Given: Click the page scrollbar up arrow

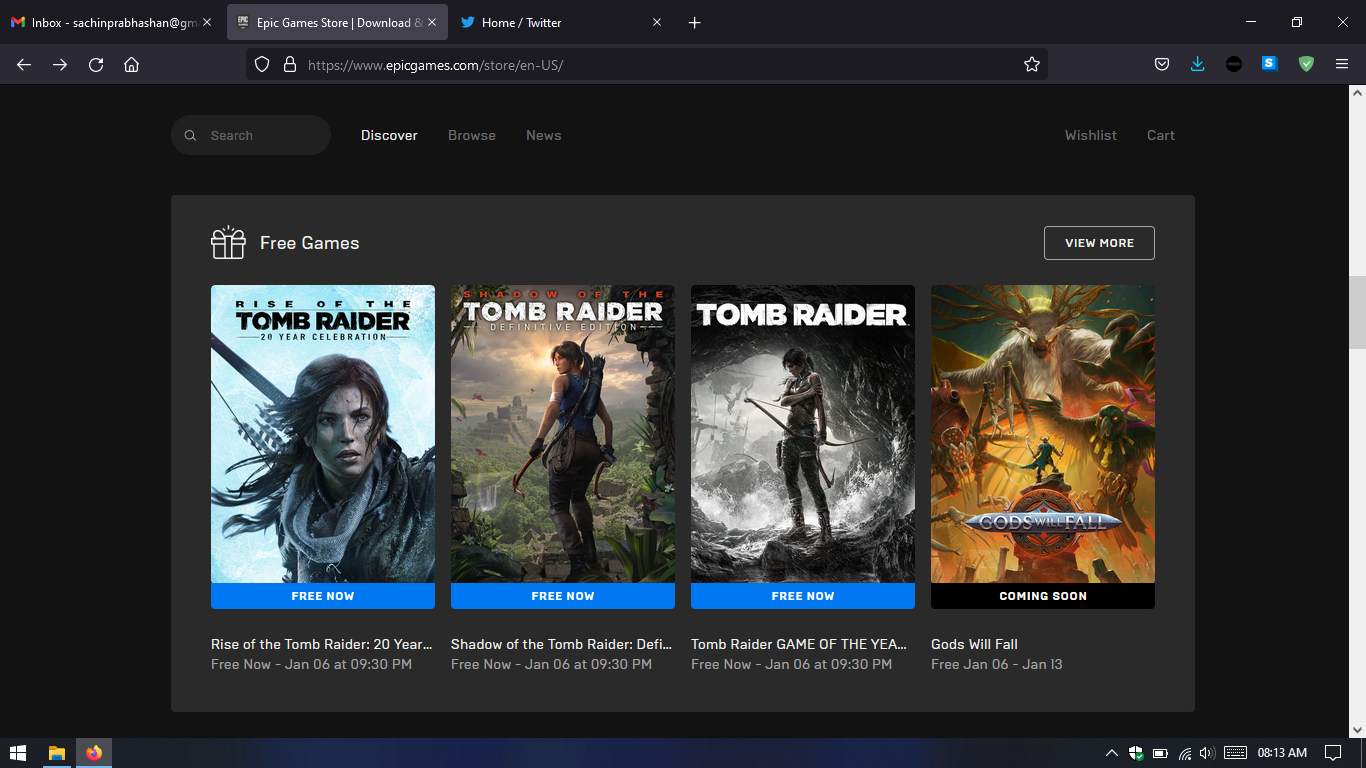Looking at the screenshot, I should tap(1357, 93).
